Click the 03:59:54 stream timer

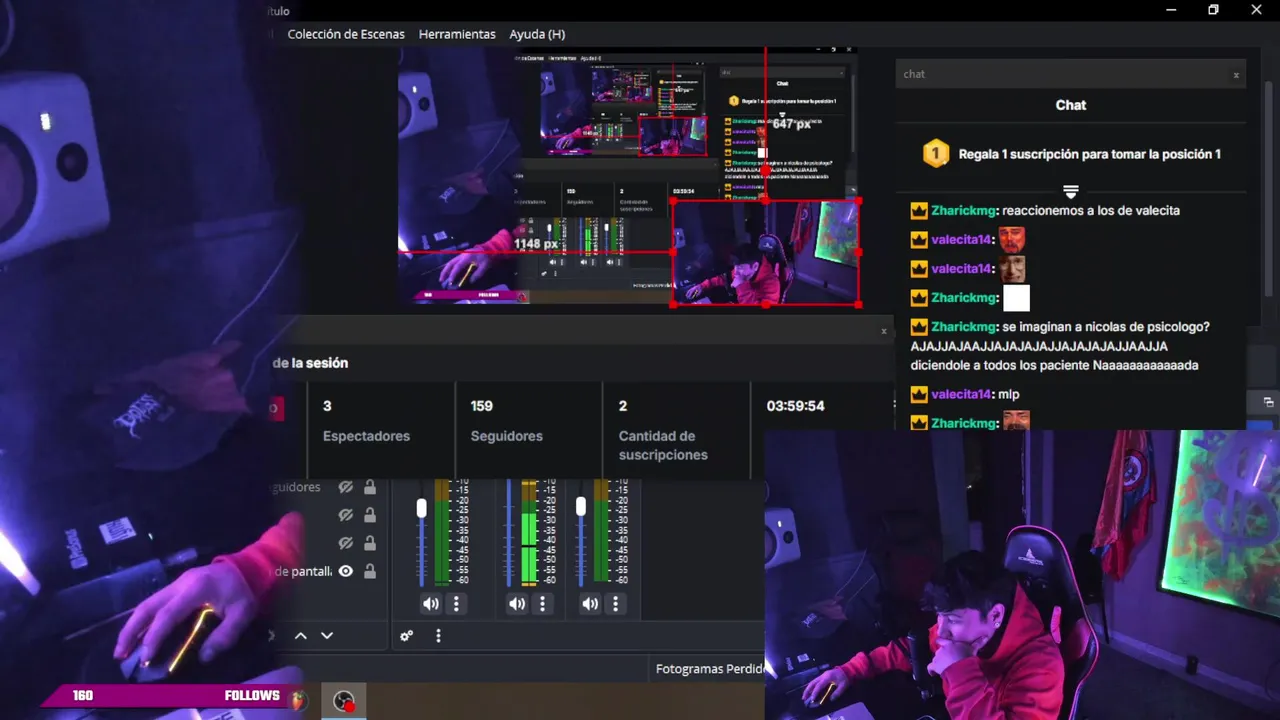click(795, 406)
